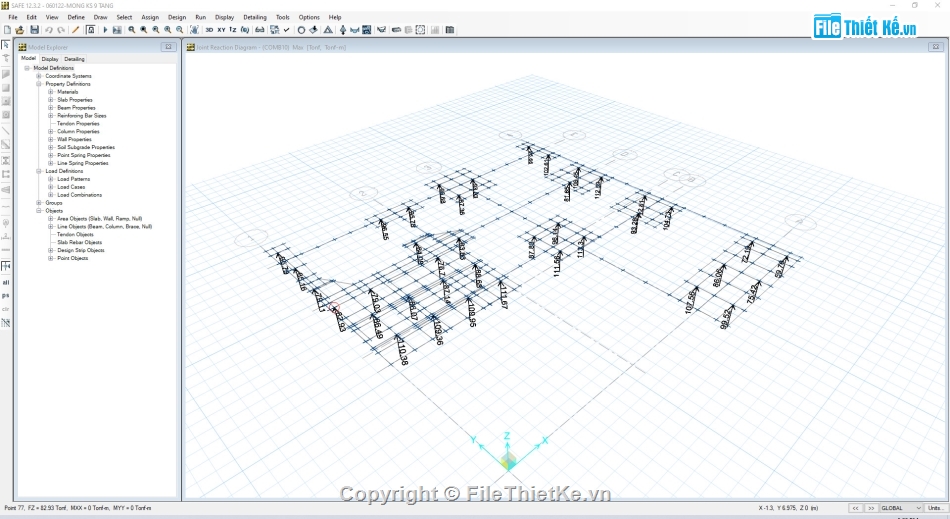Viewport: 950px width, 519px height.
Task: Open the File menu
Action: (x=13, y=17)
